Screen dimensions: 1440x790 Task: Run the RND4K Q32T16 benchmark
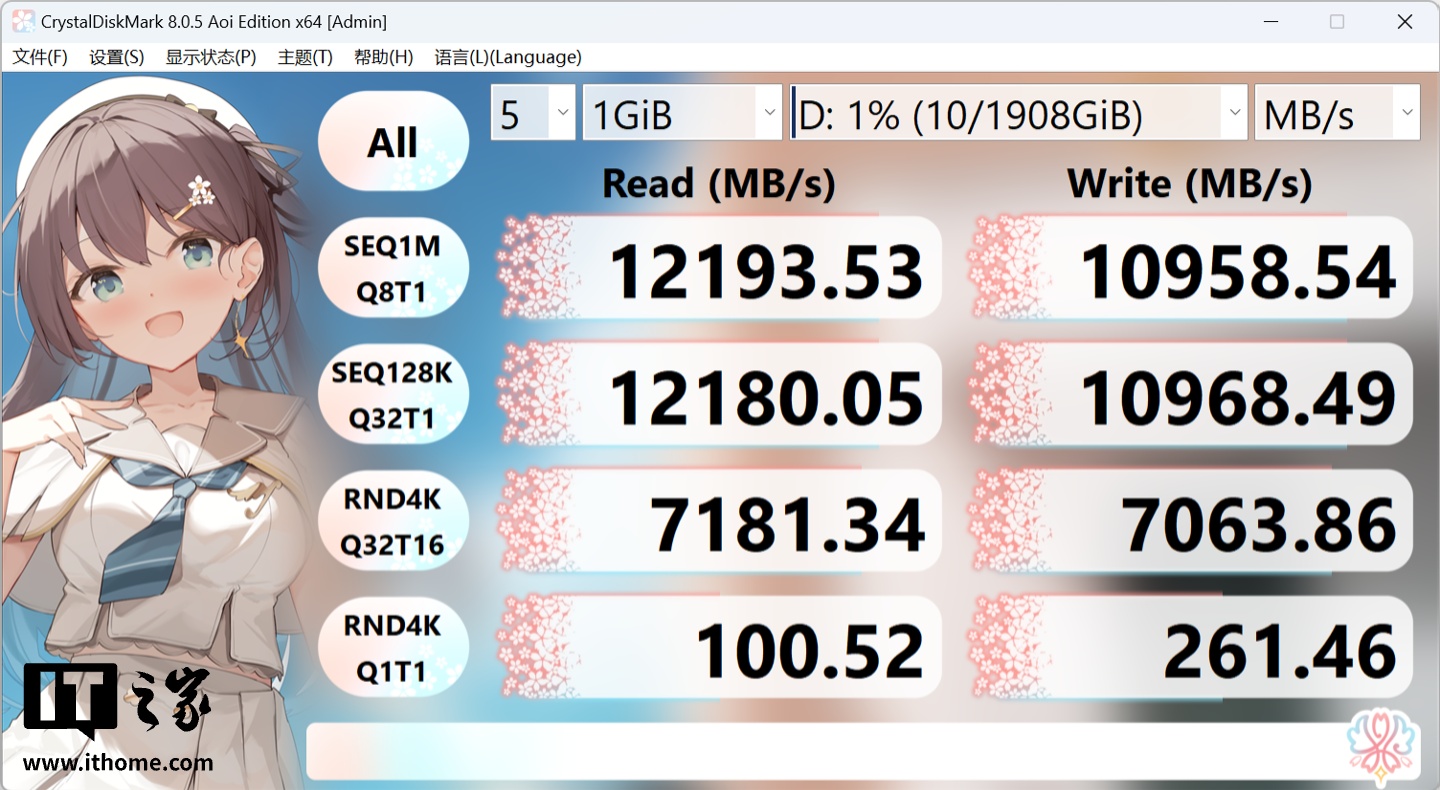coord(393,522)
